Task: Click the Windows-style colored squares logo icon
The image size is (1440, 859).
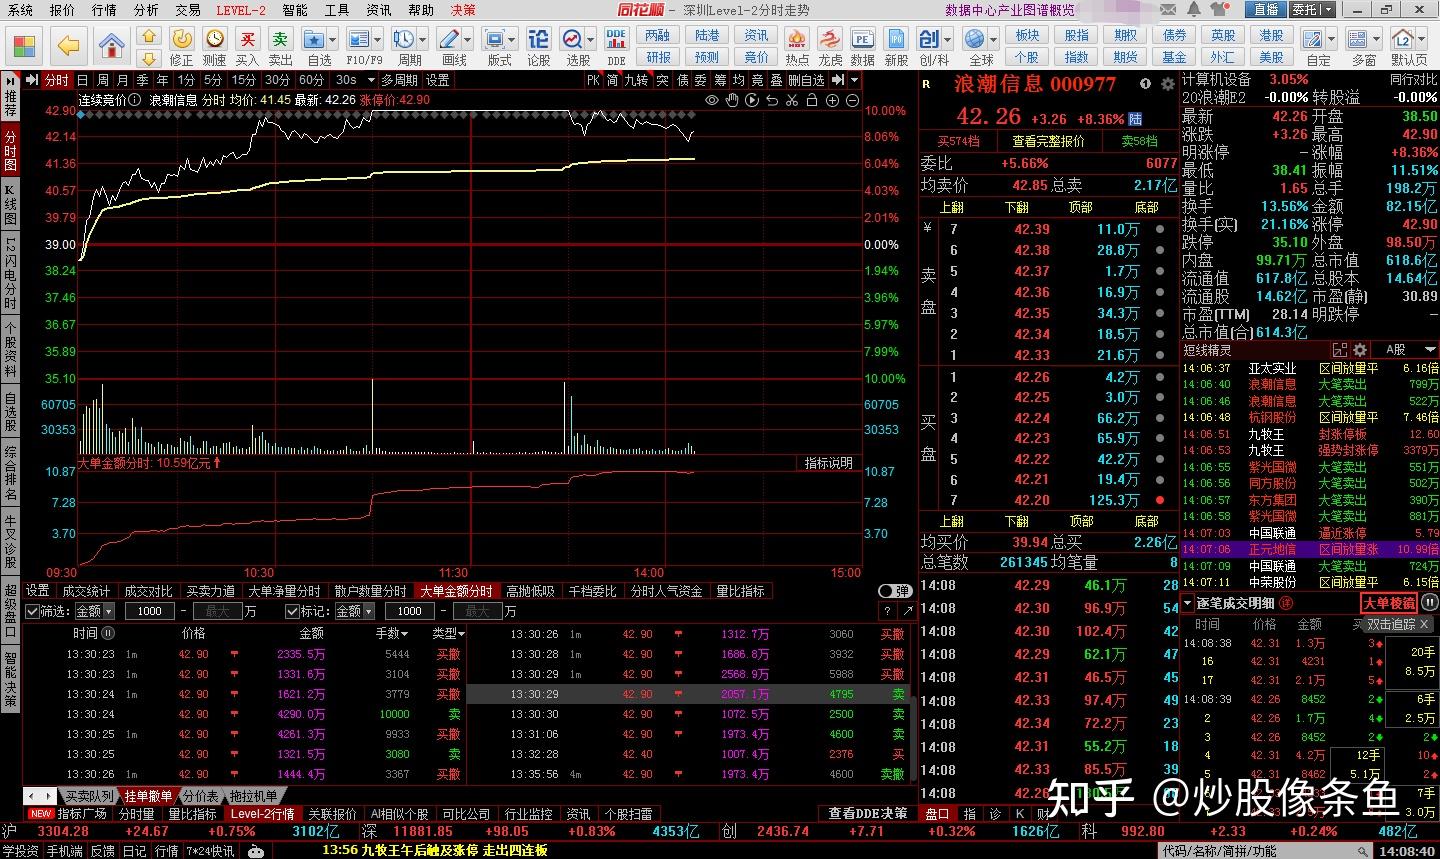Action: 24,46
